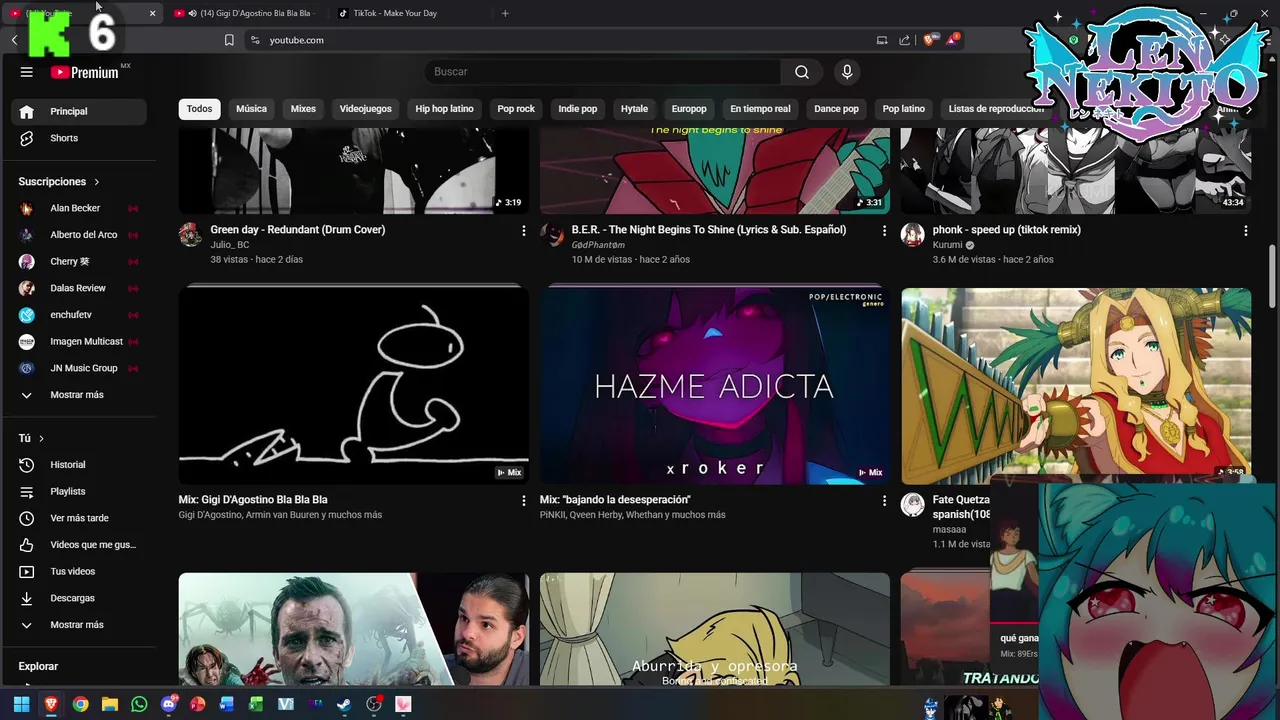Open more options for Mix Gigi D'Agostino
This screenshot has width=1280, height=720.
click(x=523, y=500)
